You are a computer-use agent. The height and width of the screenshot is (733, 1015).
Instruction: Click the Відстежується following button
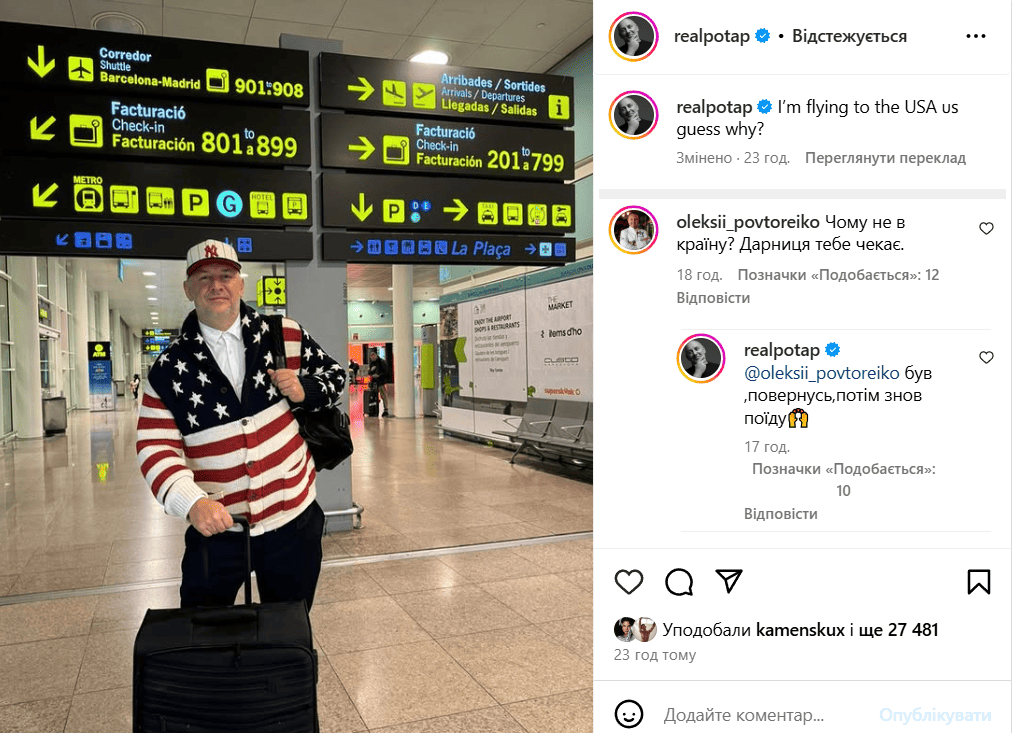(849, 36)
